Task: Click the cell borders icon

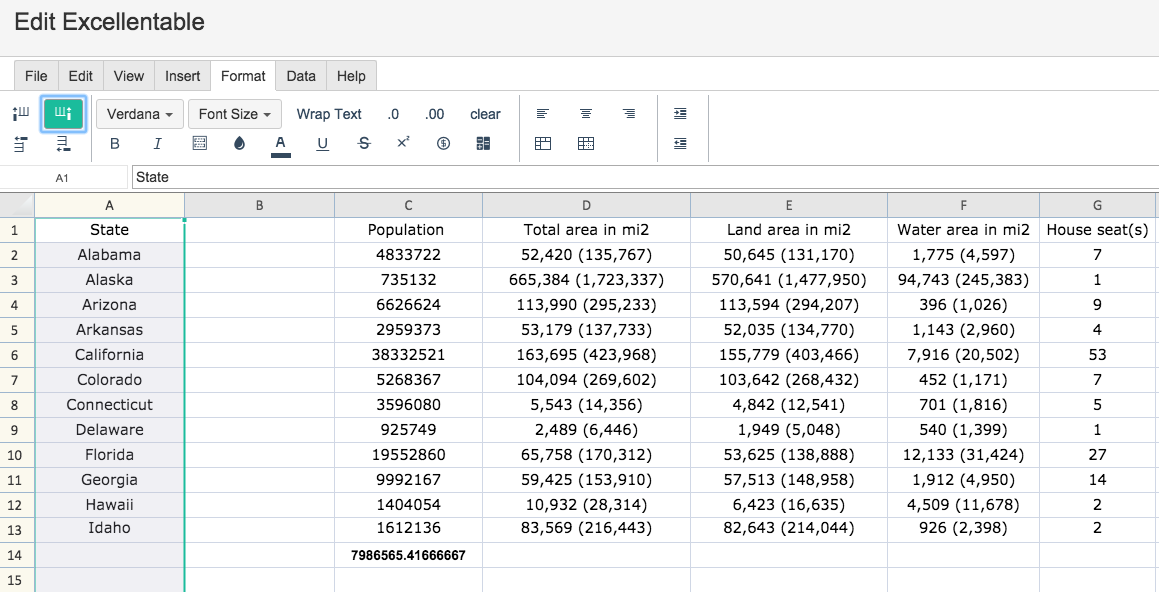Action: (200, 144)
